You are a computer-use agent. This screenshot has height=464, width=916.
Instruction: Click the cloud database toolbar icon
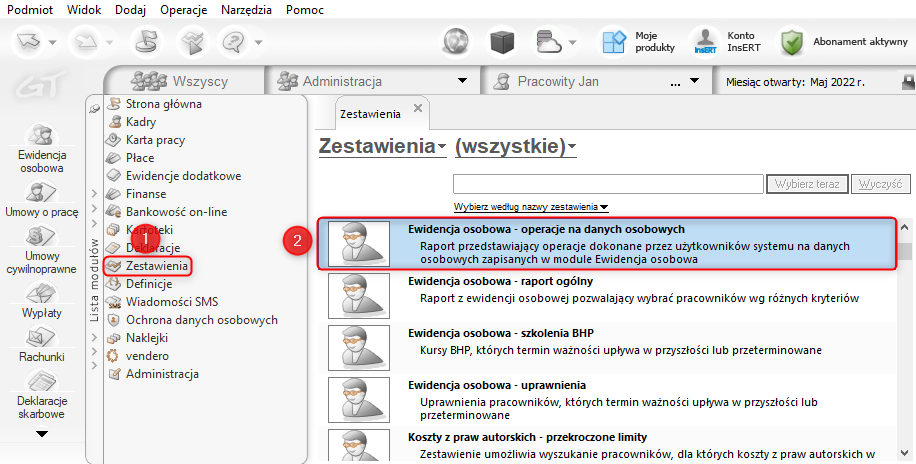coord(549,42)
